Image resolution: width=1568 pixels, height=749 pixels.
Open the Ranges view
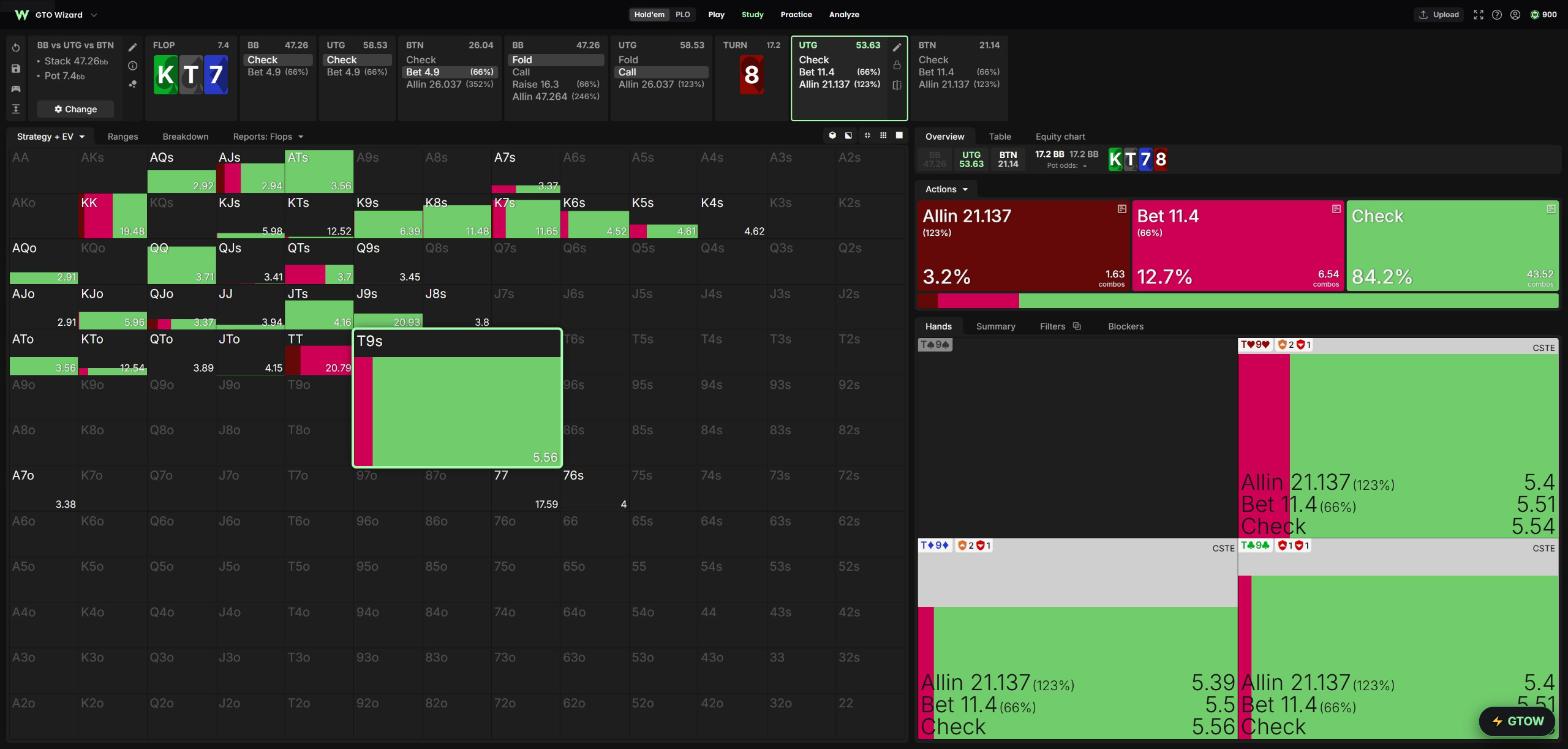tap(122, 136)
